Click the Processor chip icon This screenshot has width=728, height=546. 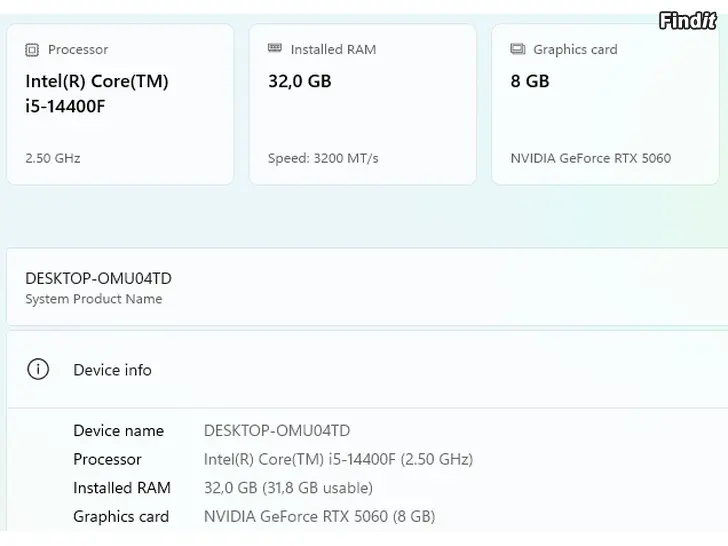tap(32, 50)
